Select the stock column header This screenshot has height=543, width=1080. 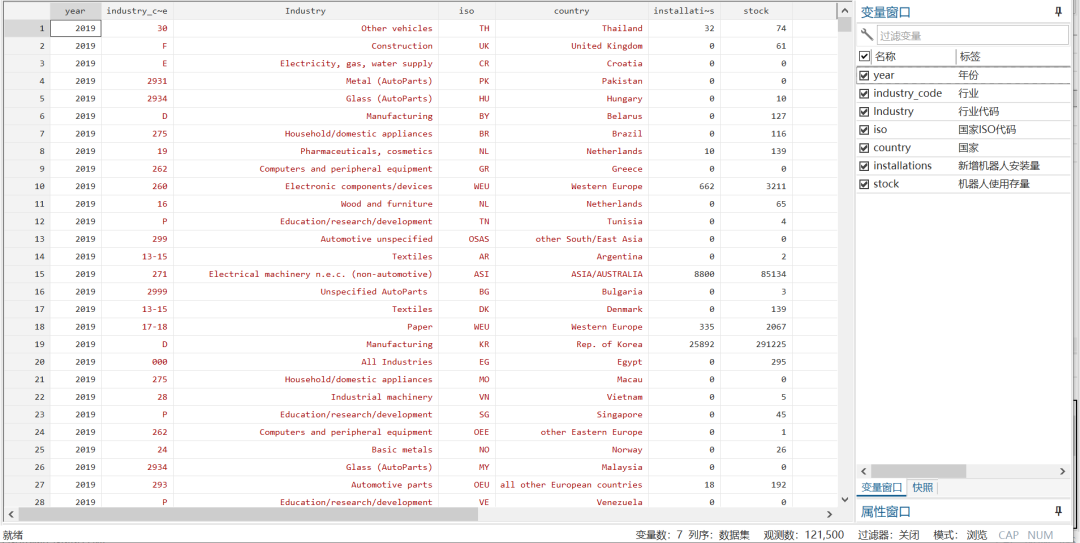756,11
